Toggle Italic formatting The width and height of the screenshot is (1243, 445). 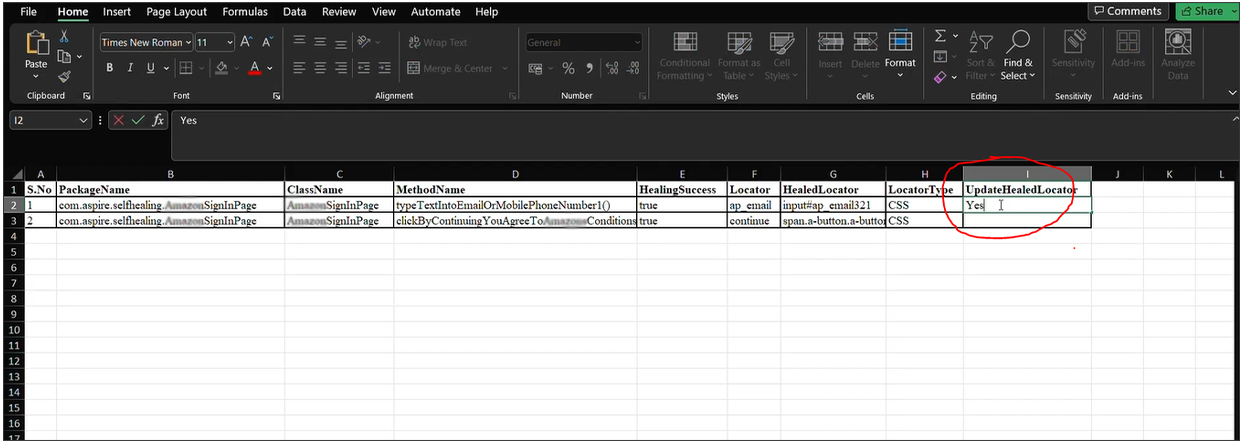click(130, 68)
